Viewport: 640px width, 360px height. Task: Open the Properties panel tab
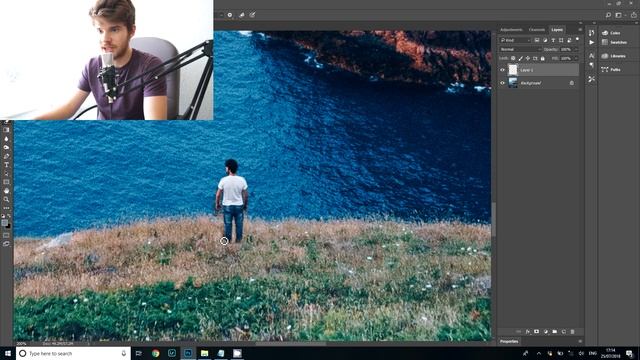(509, 341)
